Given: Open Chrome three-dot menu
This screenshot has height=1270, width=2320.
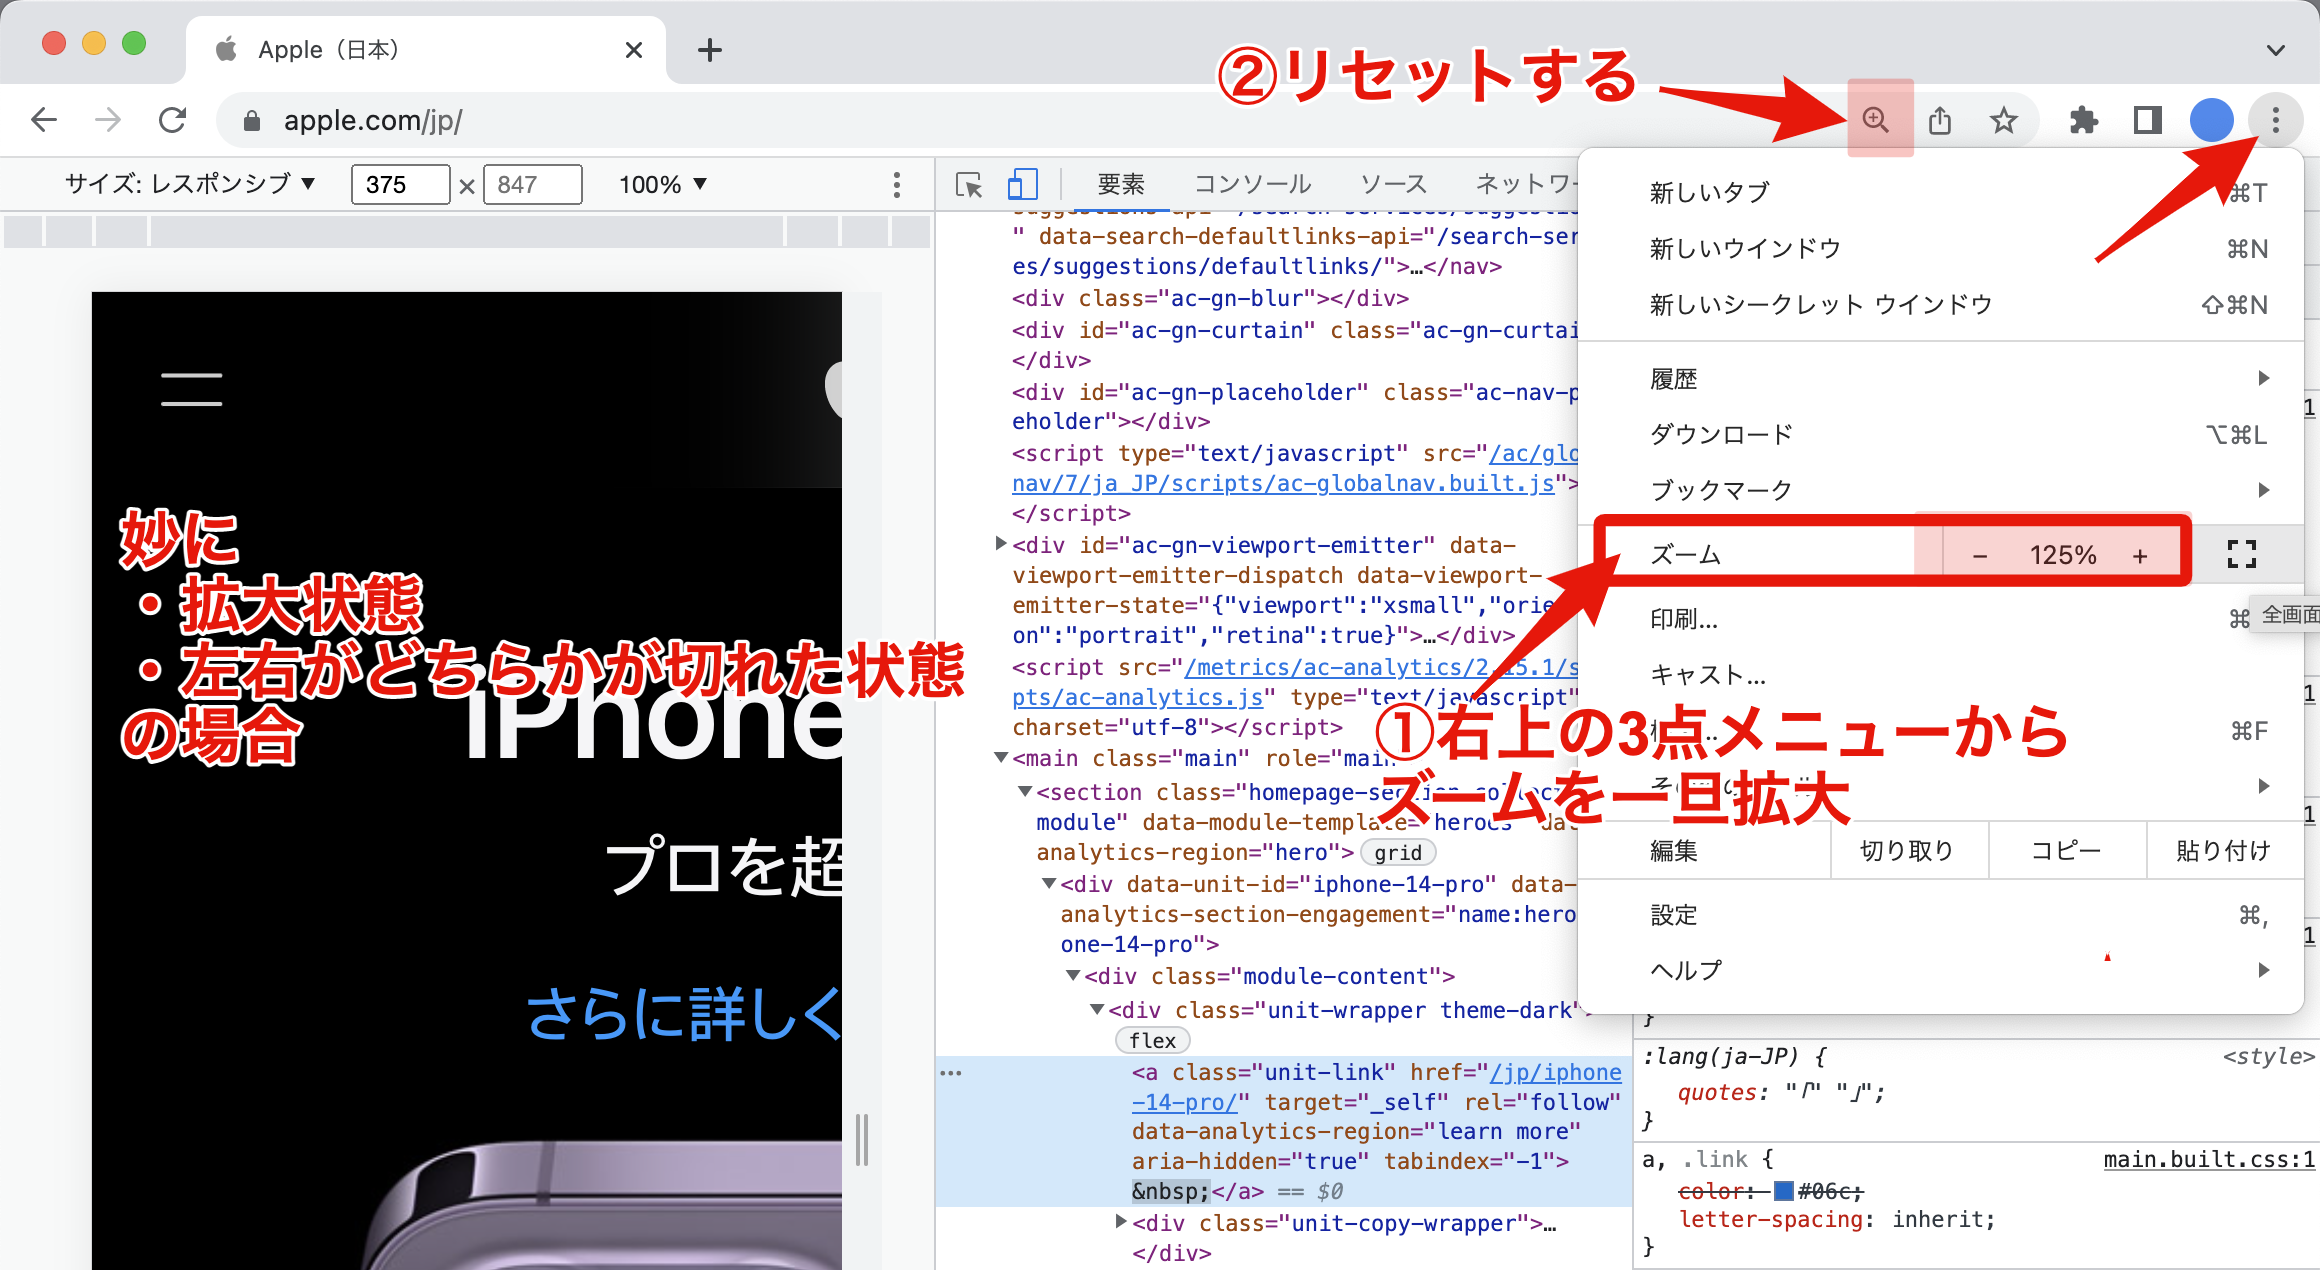Looking at the screenshot, I should point(2276,120).
